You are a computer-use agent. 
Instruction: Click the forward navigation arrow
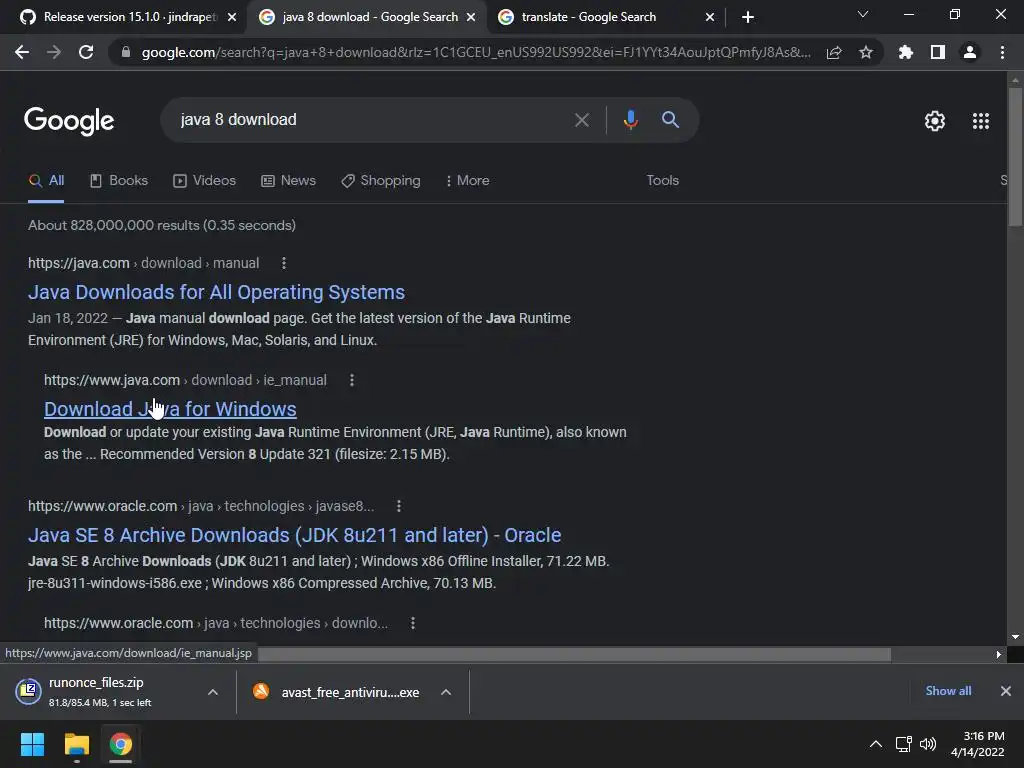[x=54, y=52]
